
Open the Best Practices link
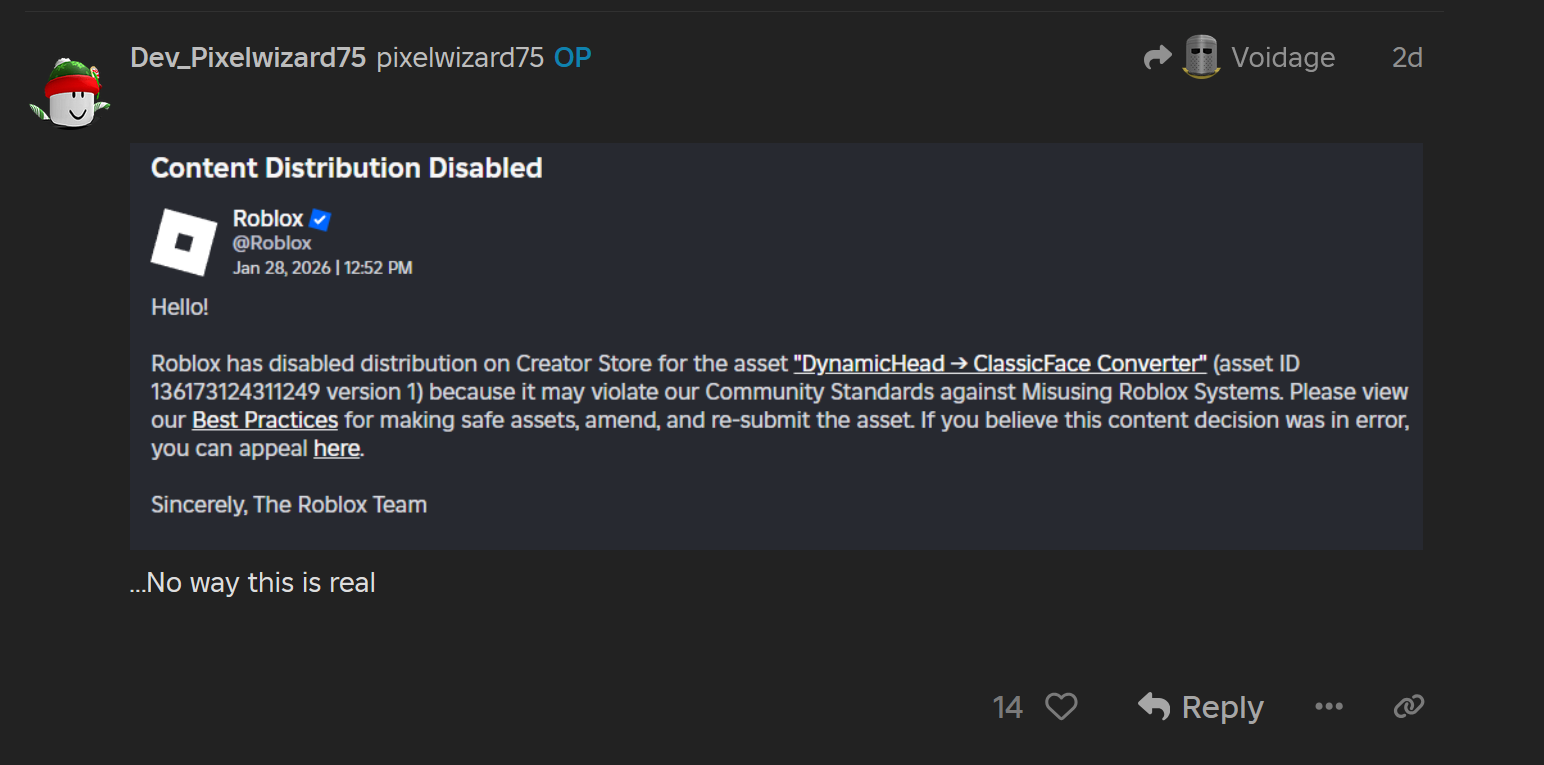click(265, 420)
